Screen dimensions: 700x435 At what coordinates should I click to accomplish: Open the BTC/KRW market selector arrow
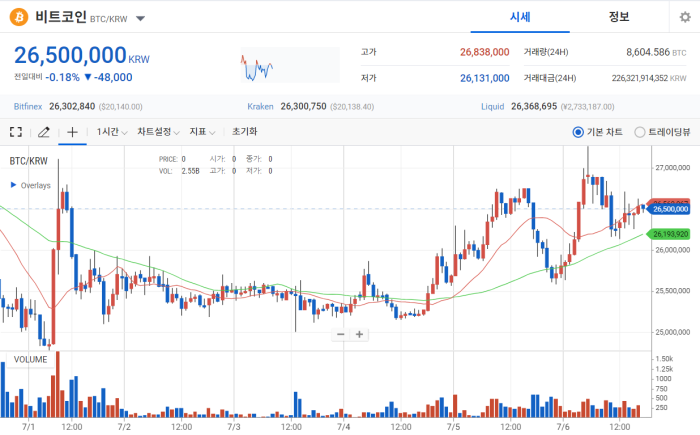pyautogui.click(x=140, y=19)
